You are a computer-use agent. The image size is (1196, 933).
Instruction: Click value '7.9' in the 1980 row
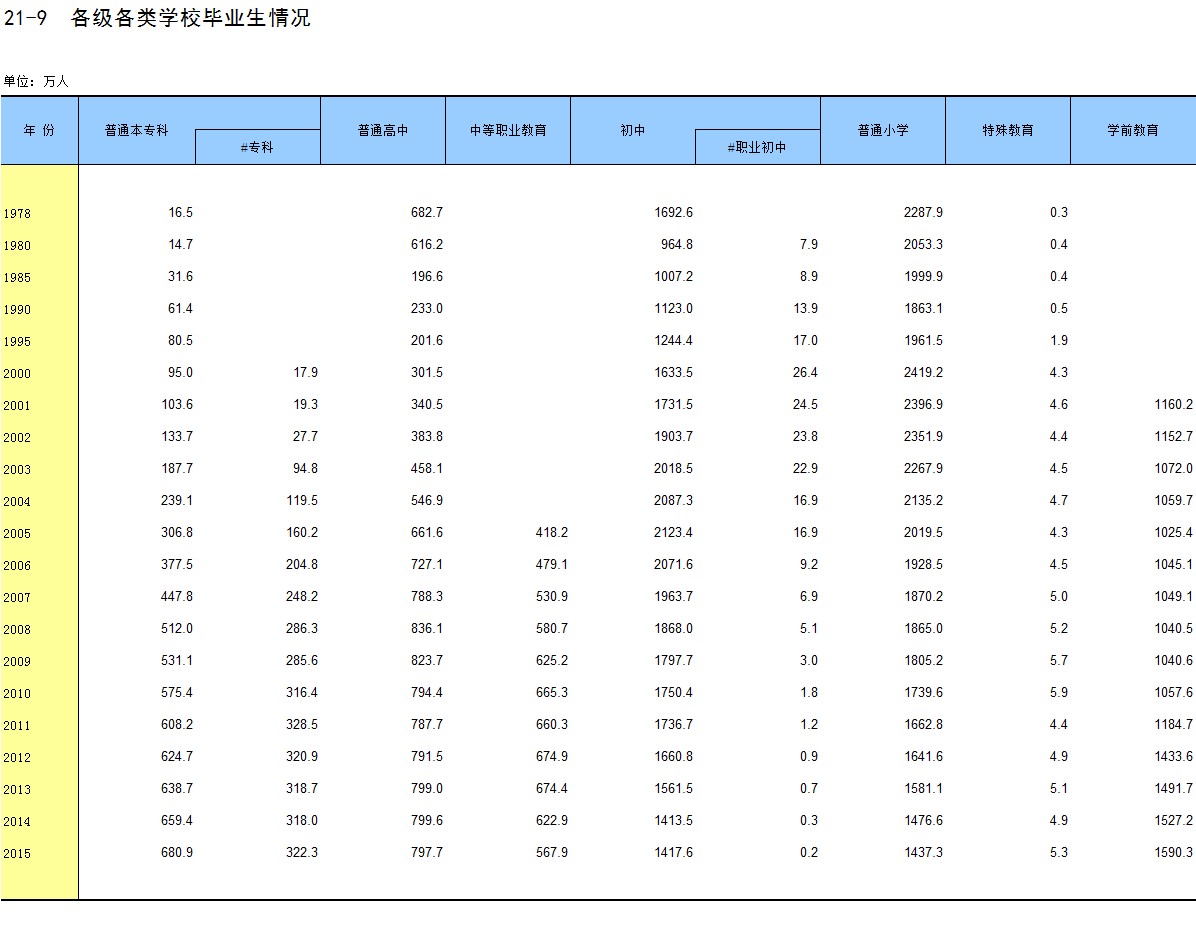[809, 245]
